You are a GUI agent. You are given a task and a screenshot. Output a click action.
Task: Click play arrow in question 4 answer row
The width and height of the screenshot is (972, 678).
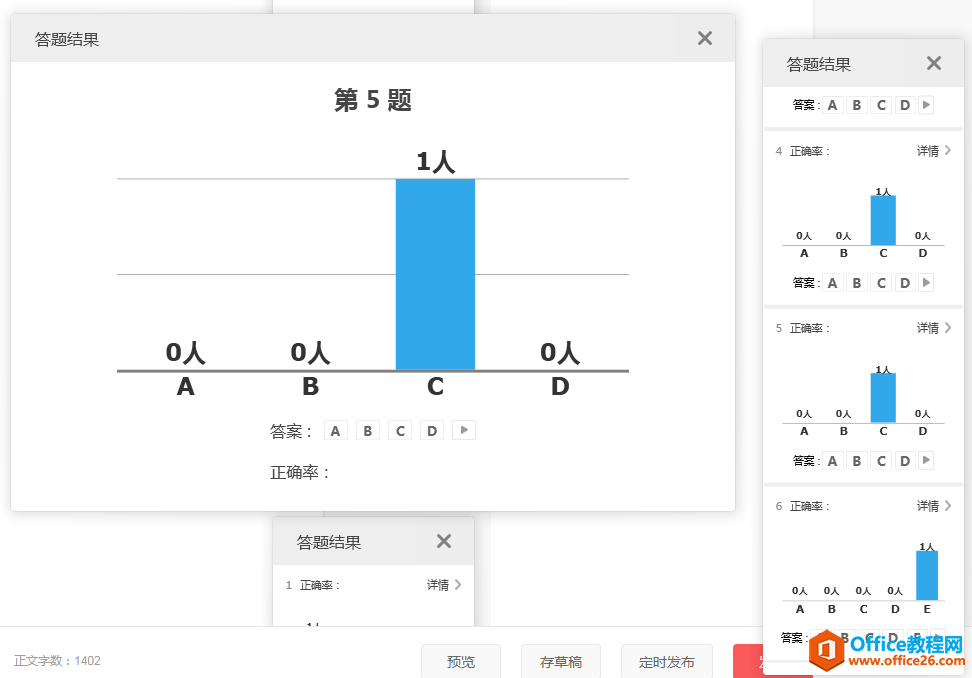[x=926, y=283]
